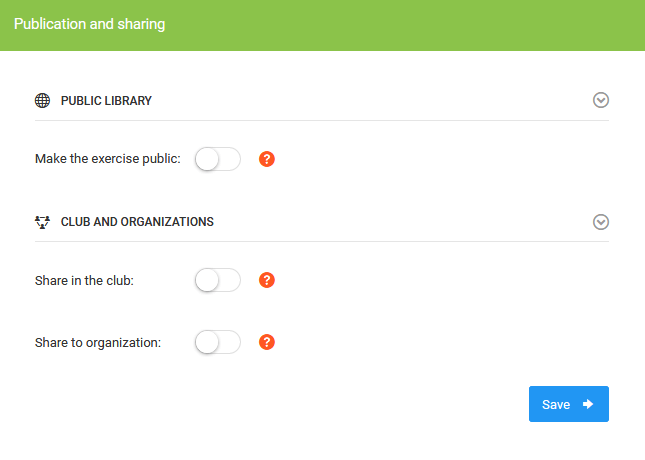Turn on Share to organization switch
The image size is (645, 460).
click(218, 342)
